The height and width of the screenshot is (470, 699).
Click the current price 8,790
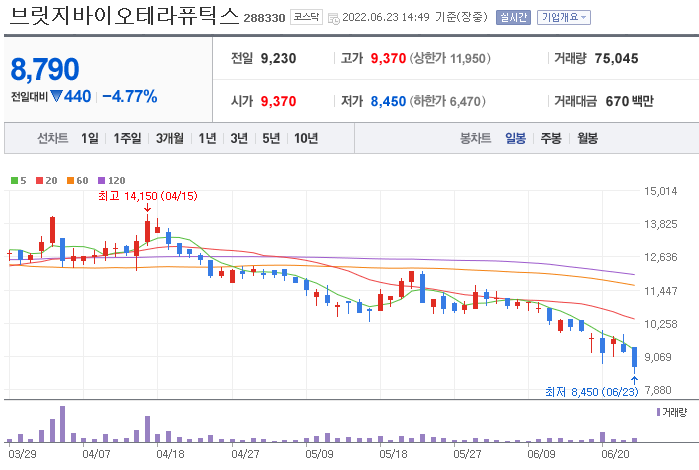45,70
